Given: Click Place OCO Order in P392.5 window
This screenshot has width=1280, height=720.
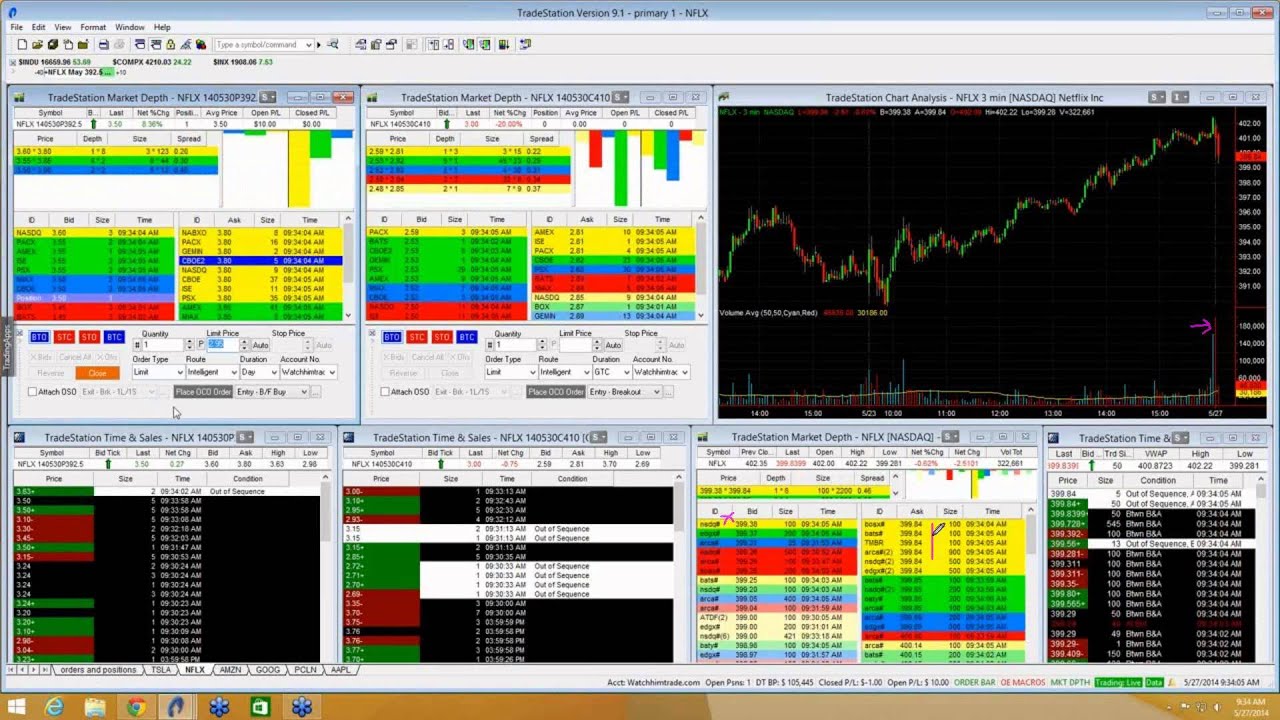Looking at the screenshot, I should point(203,392).
